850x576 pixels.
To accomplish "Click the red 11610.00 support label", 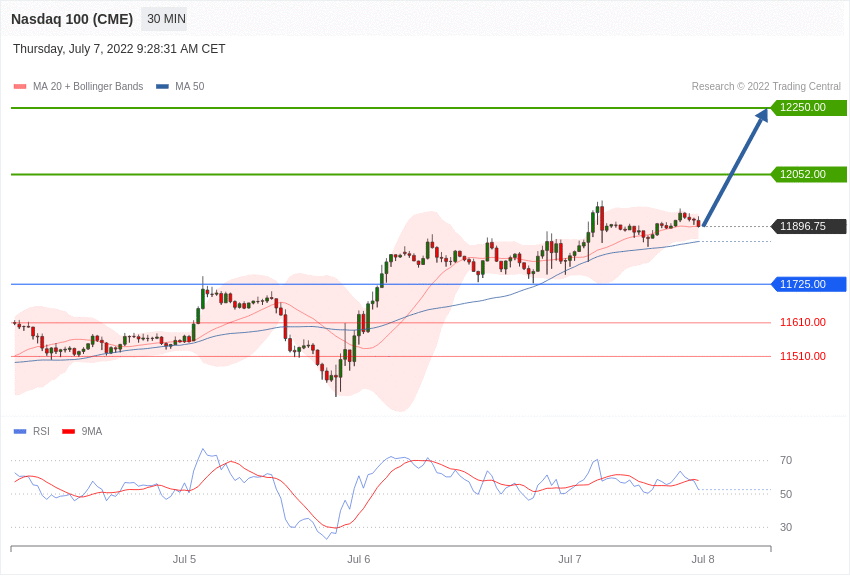I will [x=803, y=322].
